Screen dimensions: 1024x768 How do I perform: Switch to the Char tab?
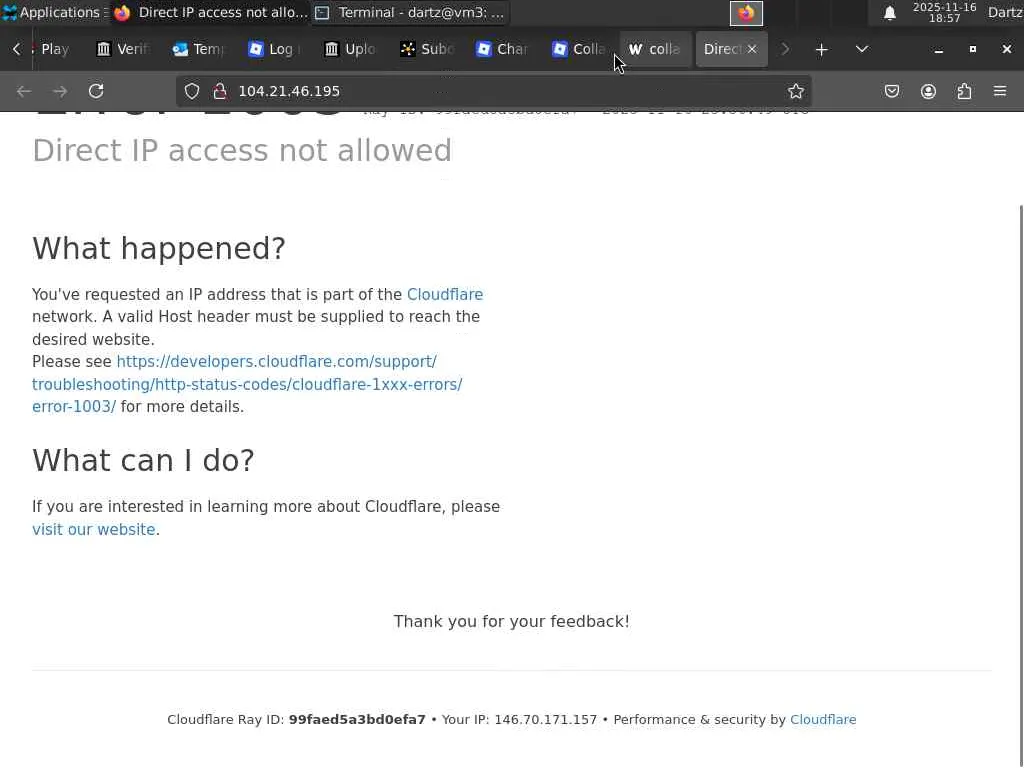click(502, 49)
